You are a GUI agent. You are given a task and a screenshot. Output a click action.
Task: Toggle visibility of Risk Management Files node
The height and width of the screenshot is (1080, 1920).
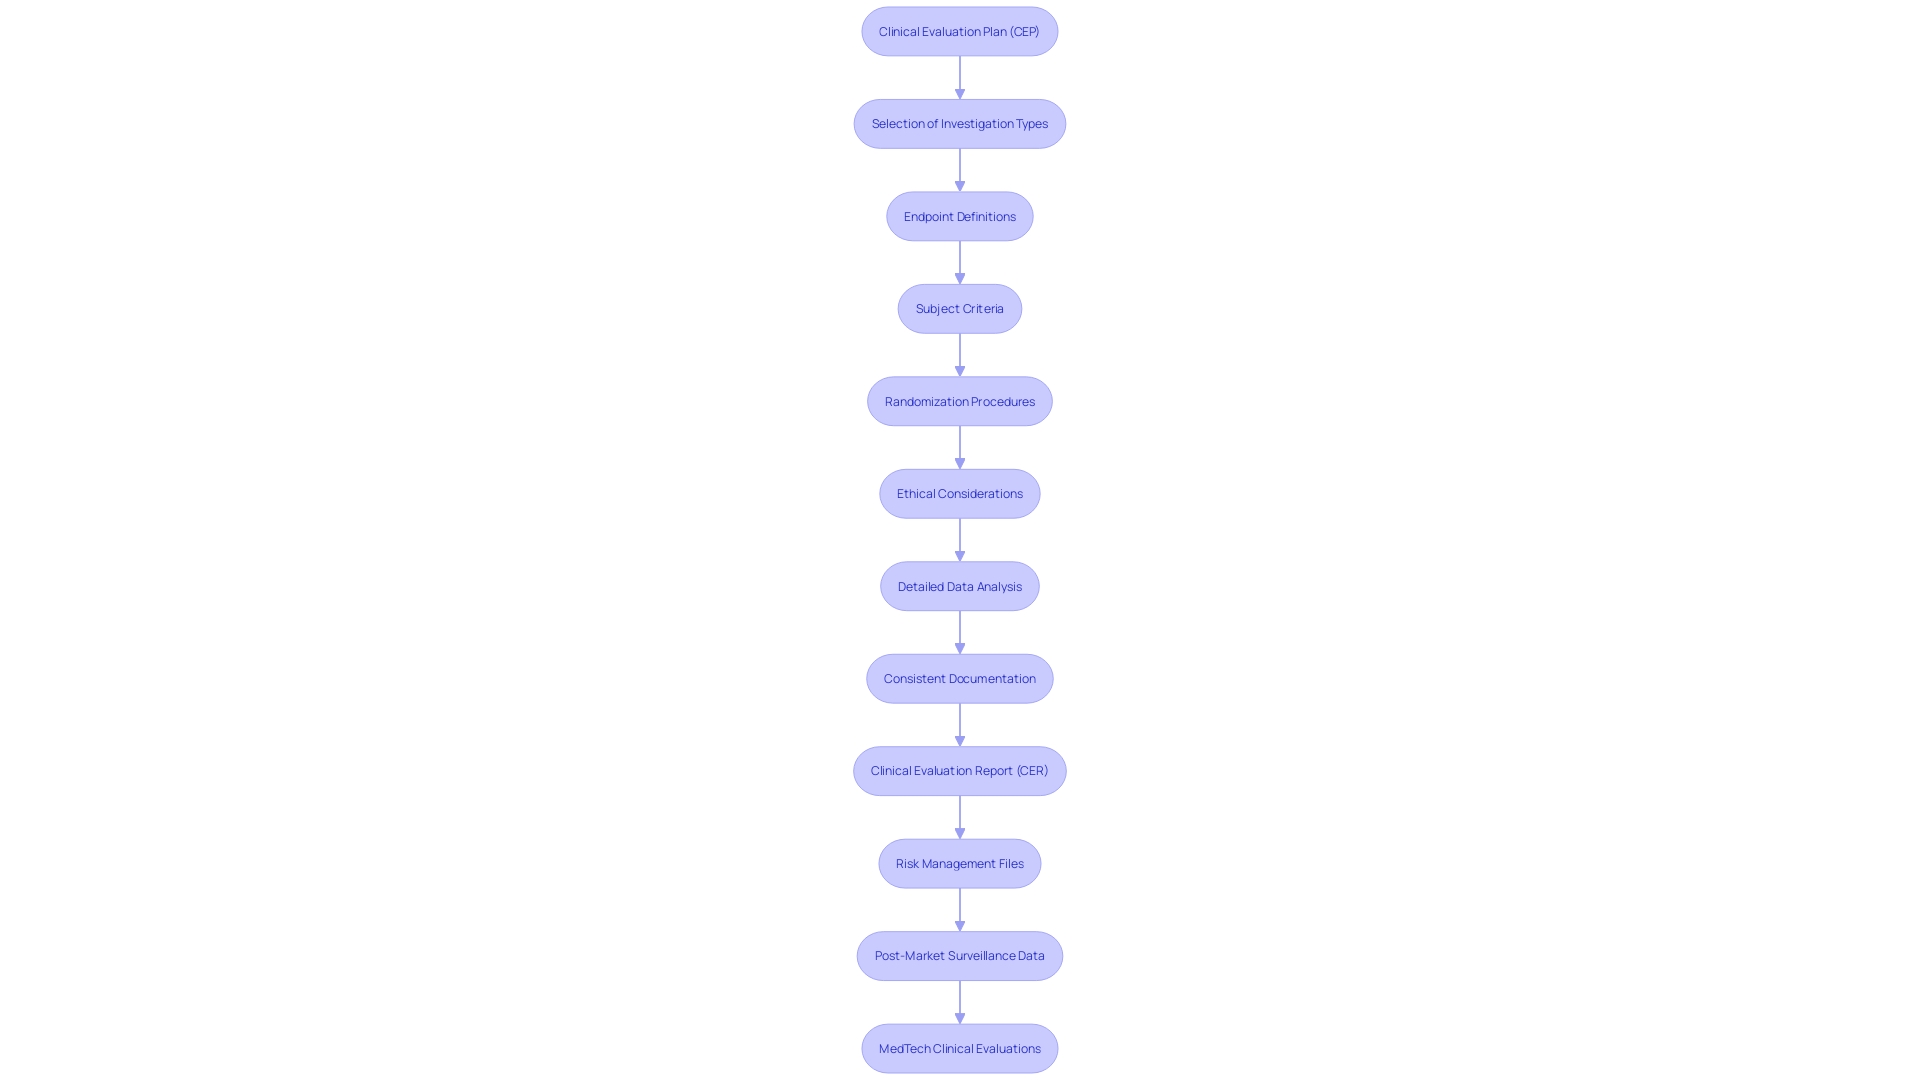(x=959, y=862)
